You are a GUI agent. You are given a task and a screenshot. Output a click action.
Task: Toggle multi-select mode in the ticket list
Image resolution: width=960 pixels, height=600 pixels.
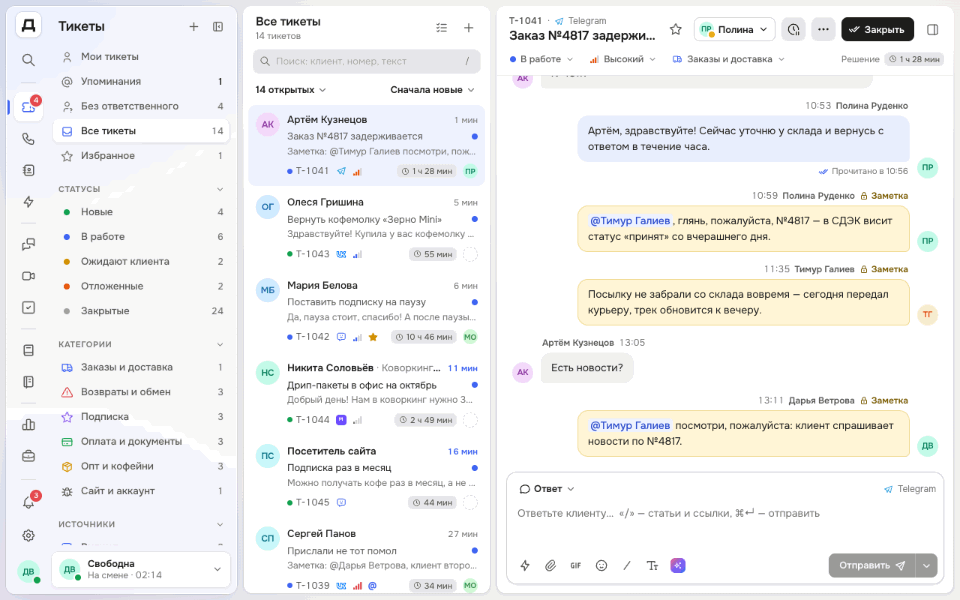click(441, 28)
